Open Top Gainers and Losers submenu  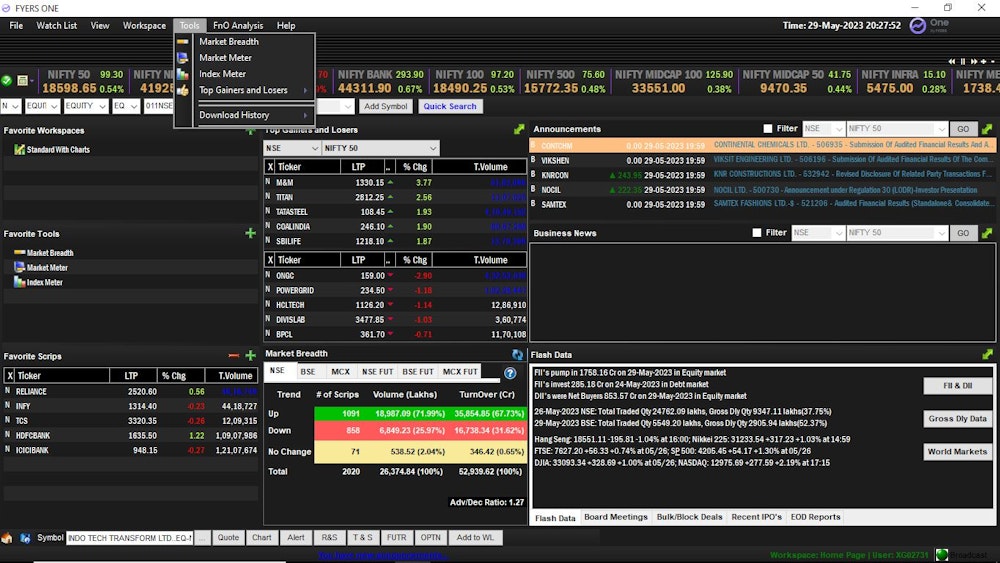pos(244,90)
